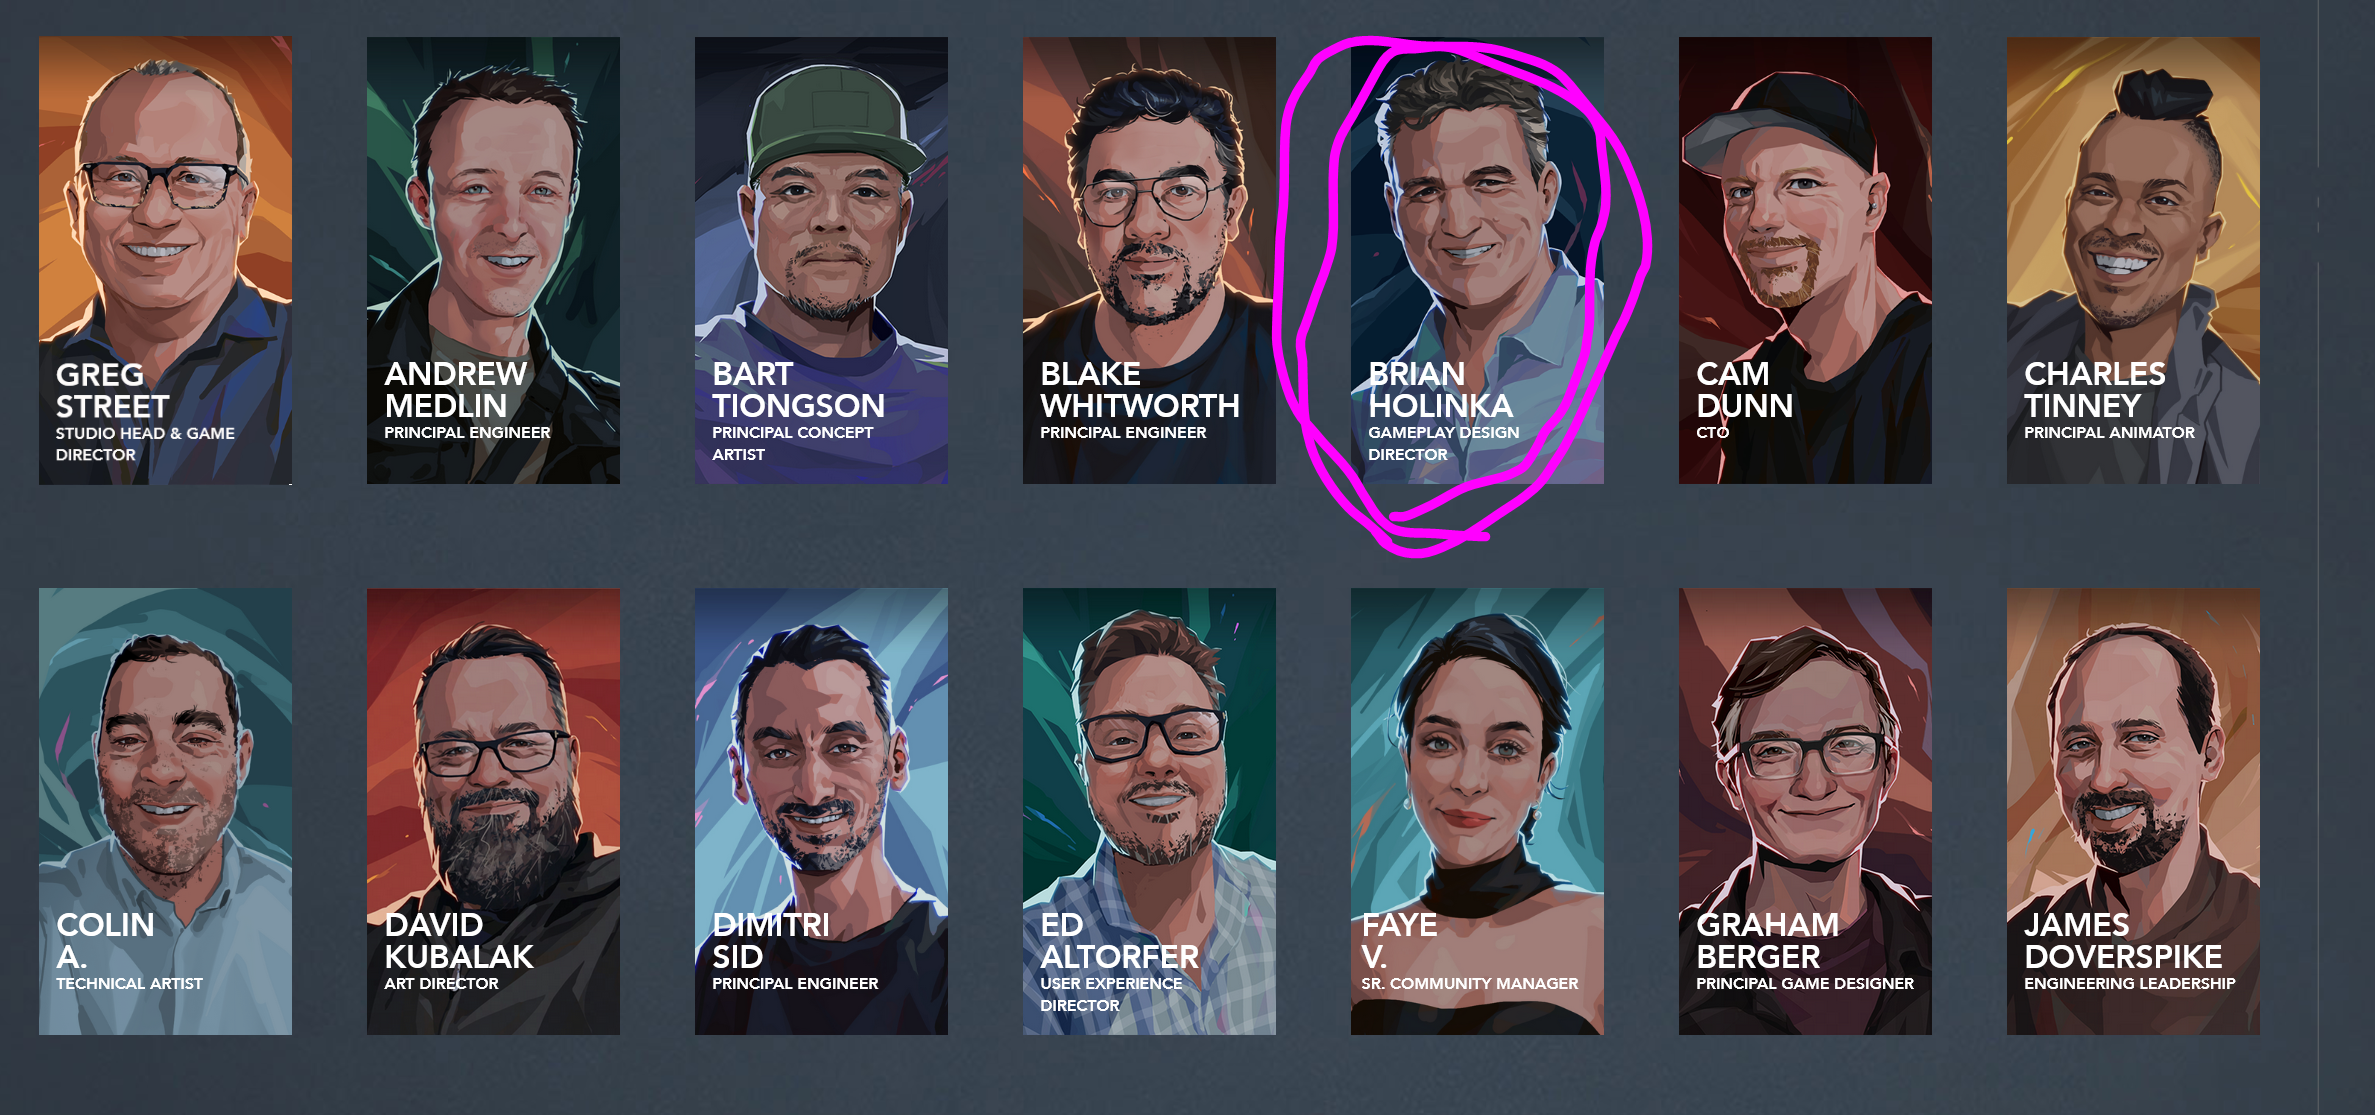The height and width of the screenshot is (1115, 2375).
Task: Click the SR. COMMUNITY MANAGER title text
Action: coord(1469,983)
